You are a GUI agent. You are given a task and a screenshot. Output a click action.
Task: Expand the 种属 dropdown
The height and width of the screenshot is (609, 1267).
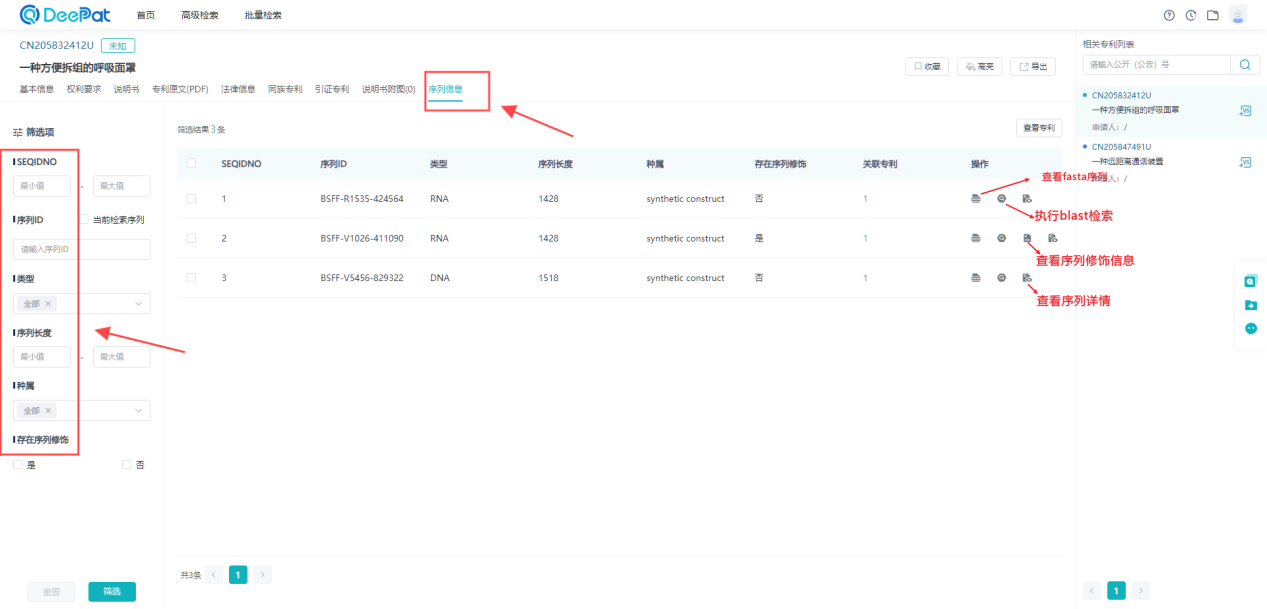point(82,410)
